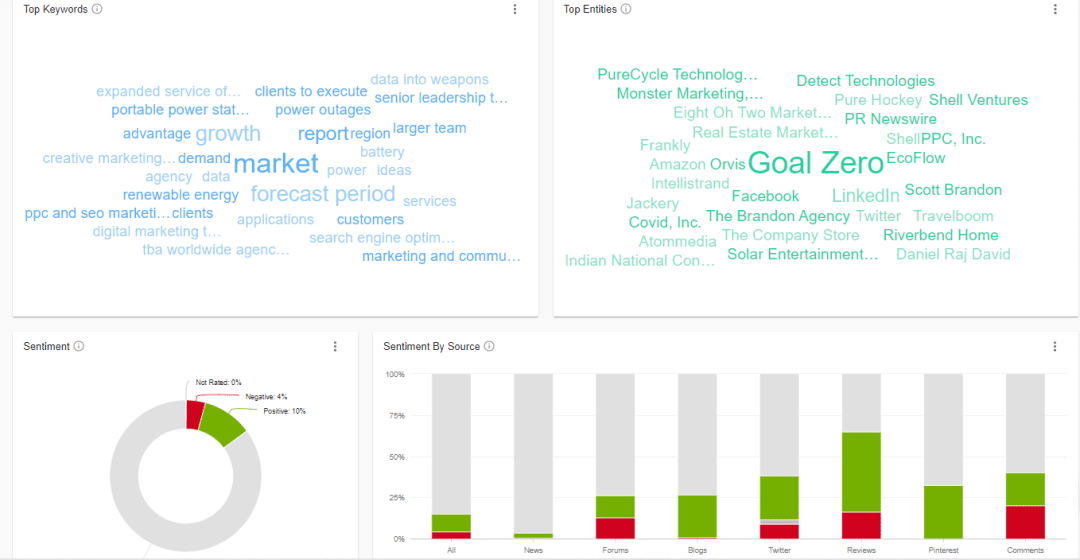Select entity 'Covid, Inc.'
The width and height of the screenshot is (1080, 560).
(x=665, y=222)
